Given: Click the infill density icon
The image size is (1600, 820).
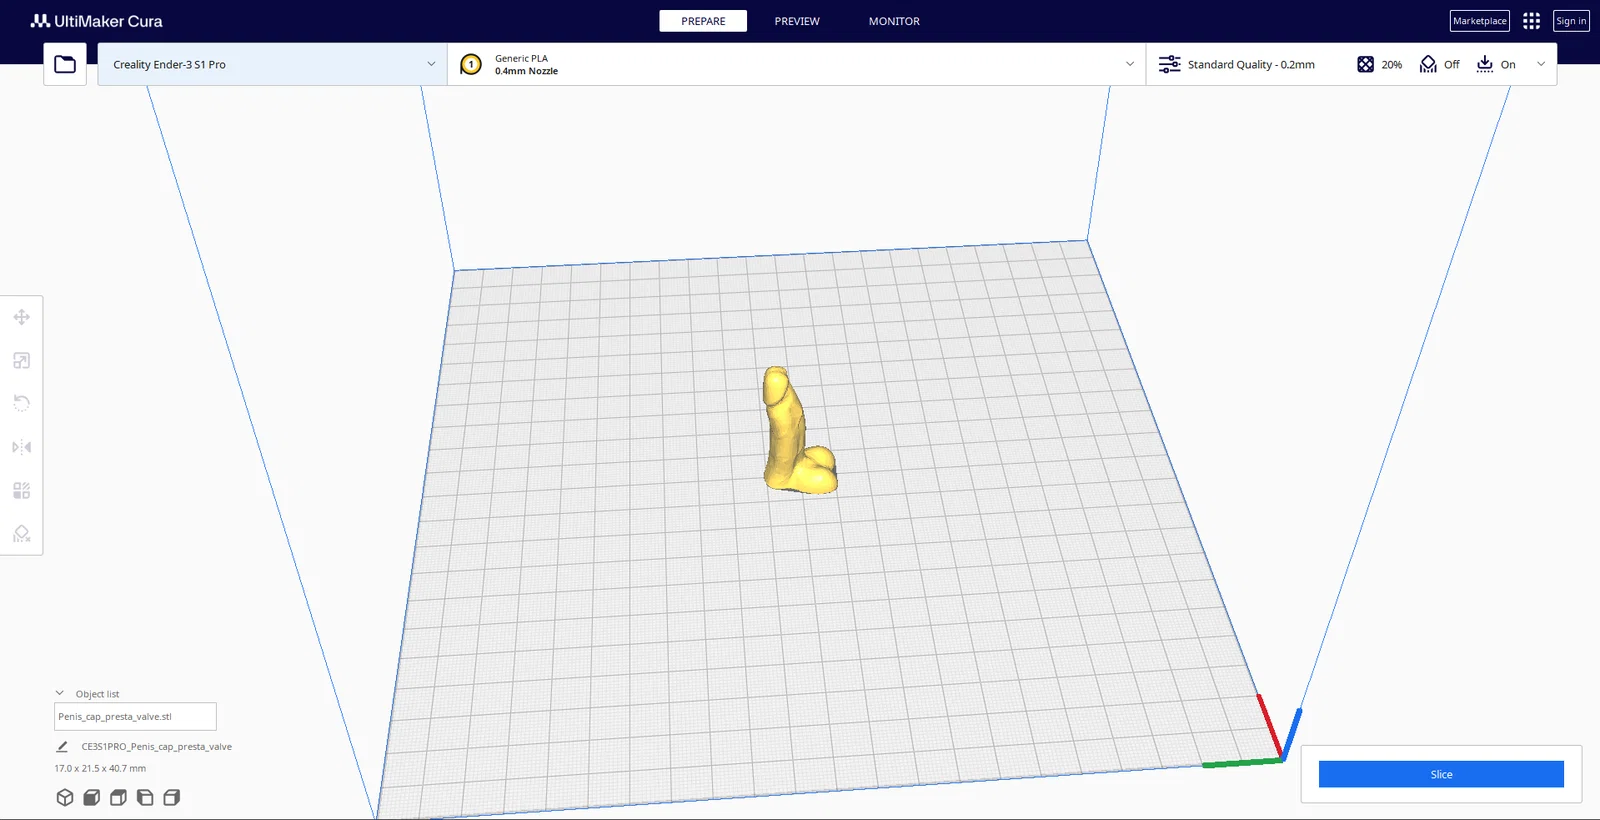Looking at the screenshot, I should pyautogui.click(x=1365, y=64).
